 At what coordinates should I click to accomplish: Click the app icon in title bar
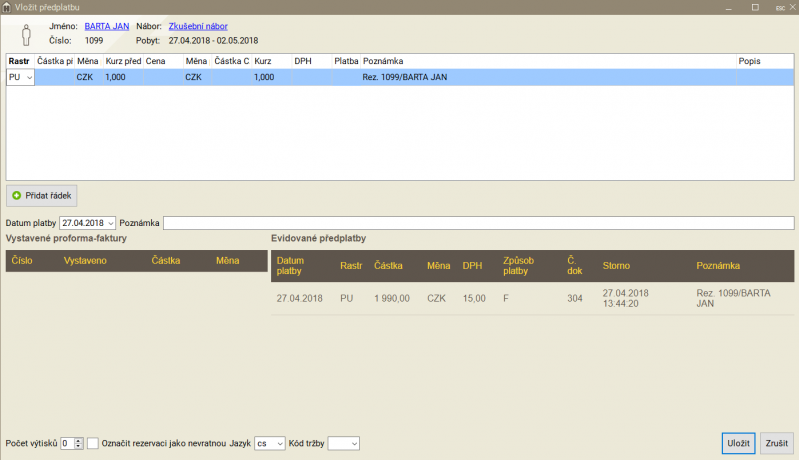7,7
